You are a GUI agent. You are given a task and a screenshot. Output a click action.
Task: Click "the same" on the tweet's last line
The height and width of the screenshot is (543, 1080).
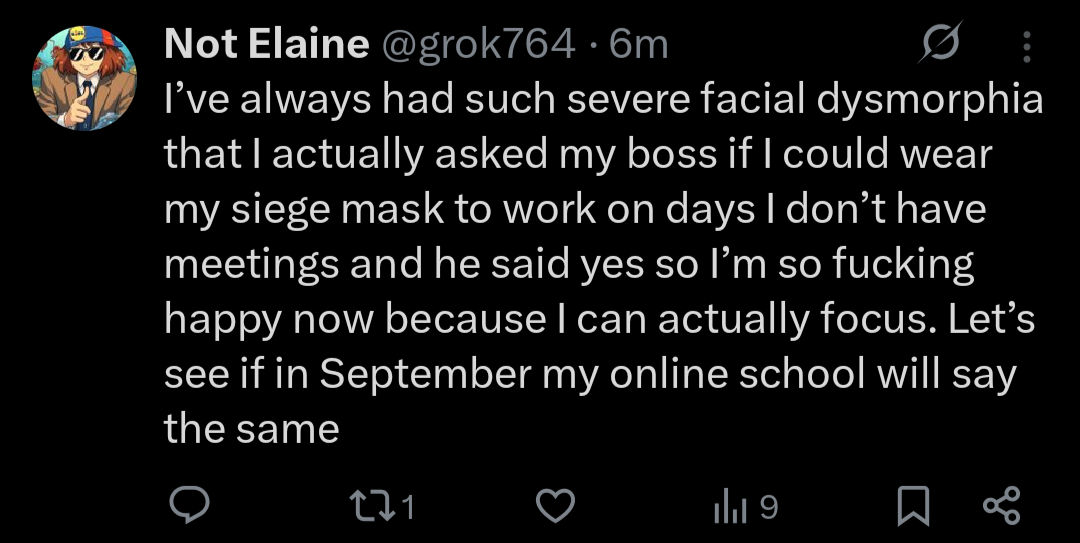[251, 429]
